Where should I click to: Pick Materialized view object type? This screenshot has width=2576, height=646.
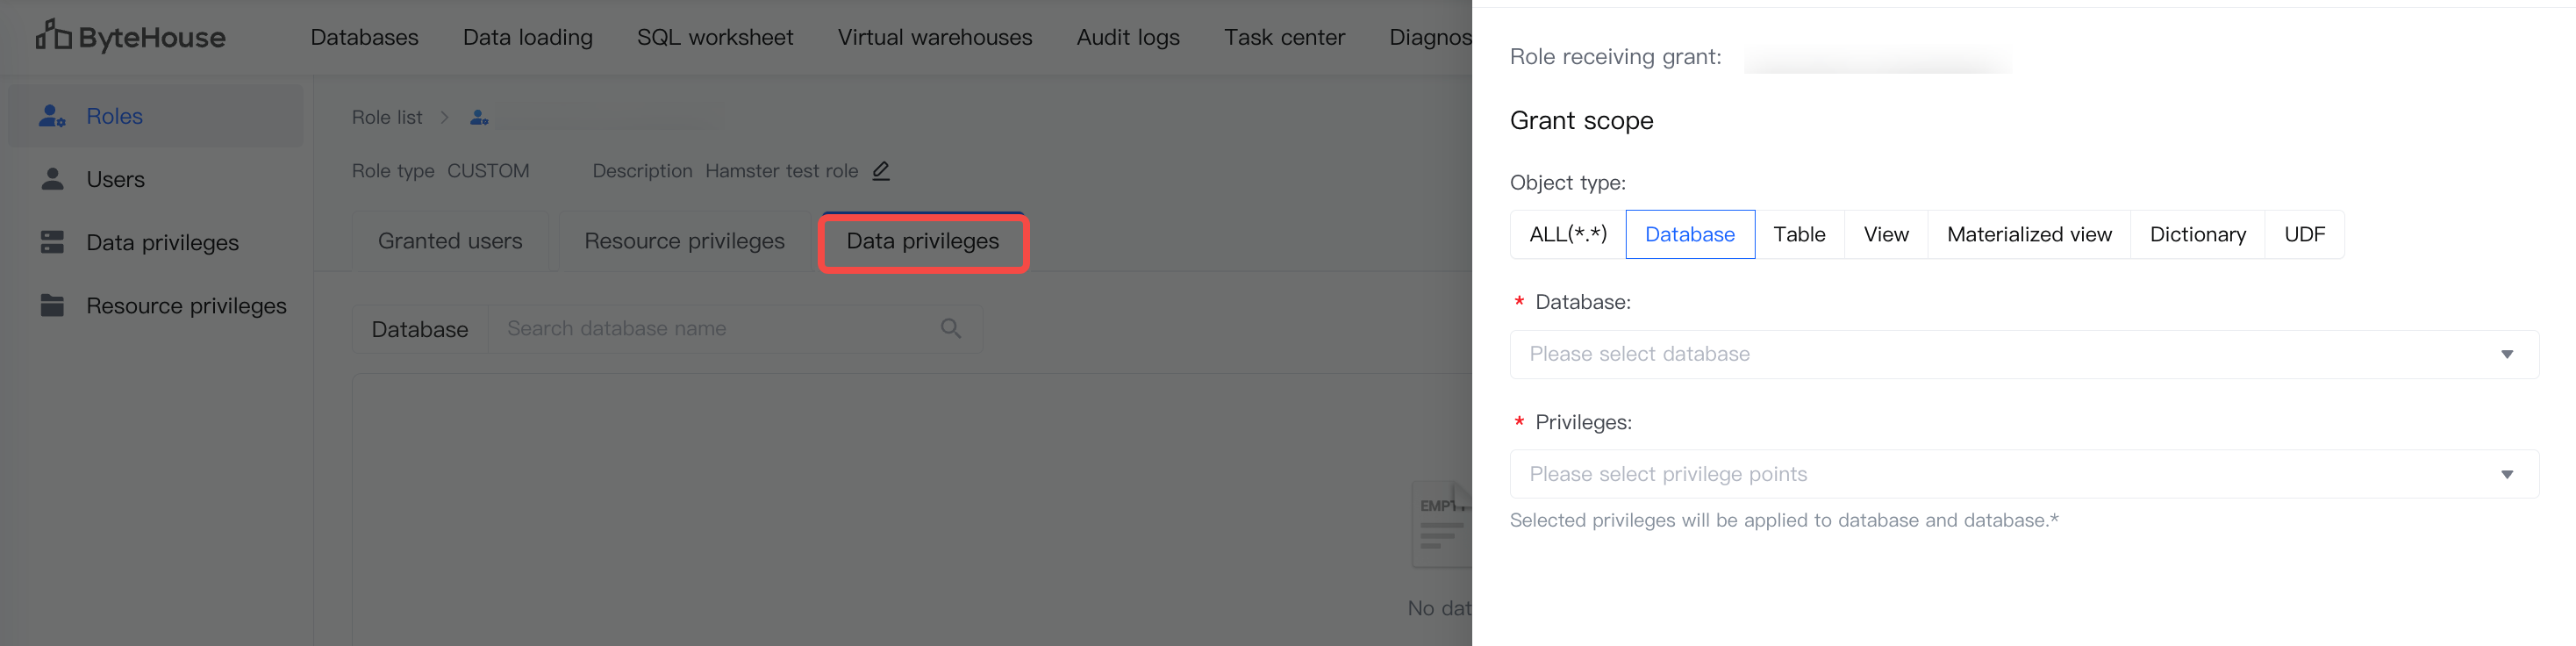coord(2028,234)
